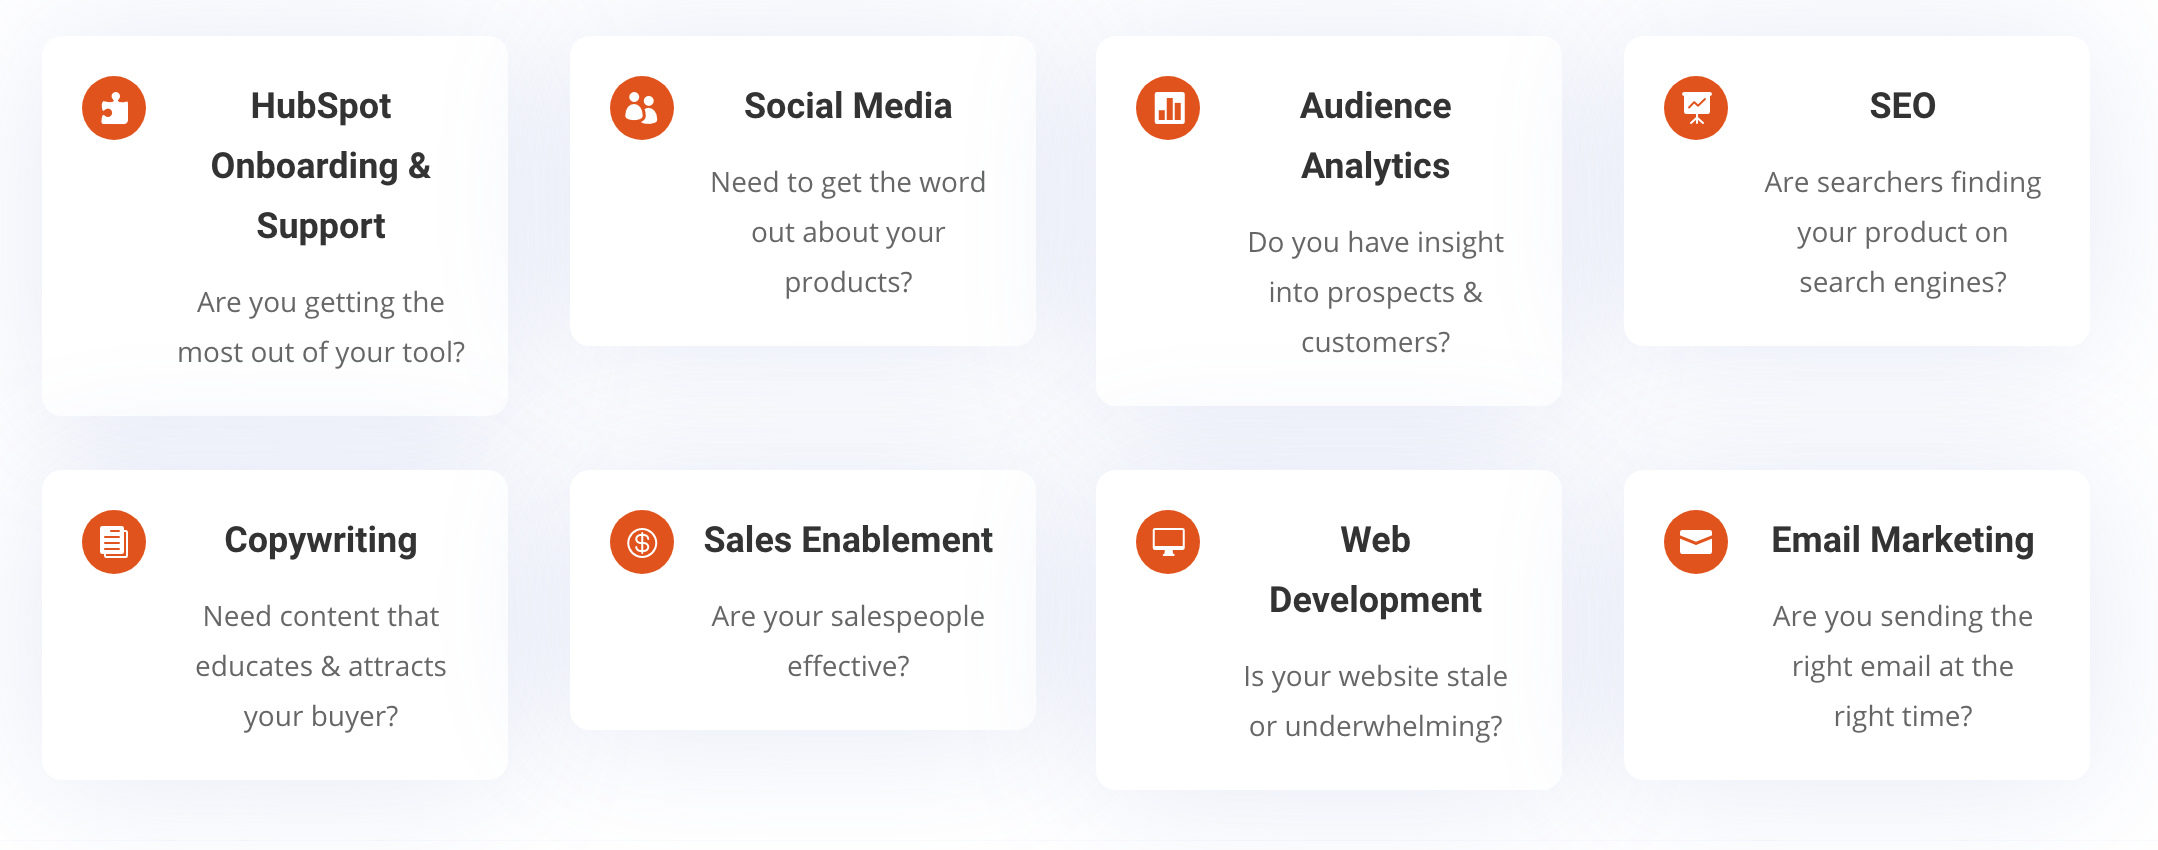
Task: Click 'Are your salespeople effective?' text
Action: click(848, 641)
